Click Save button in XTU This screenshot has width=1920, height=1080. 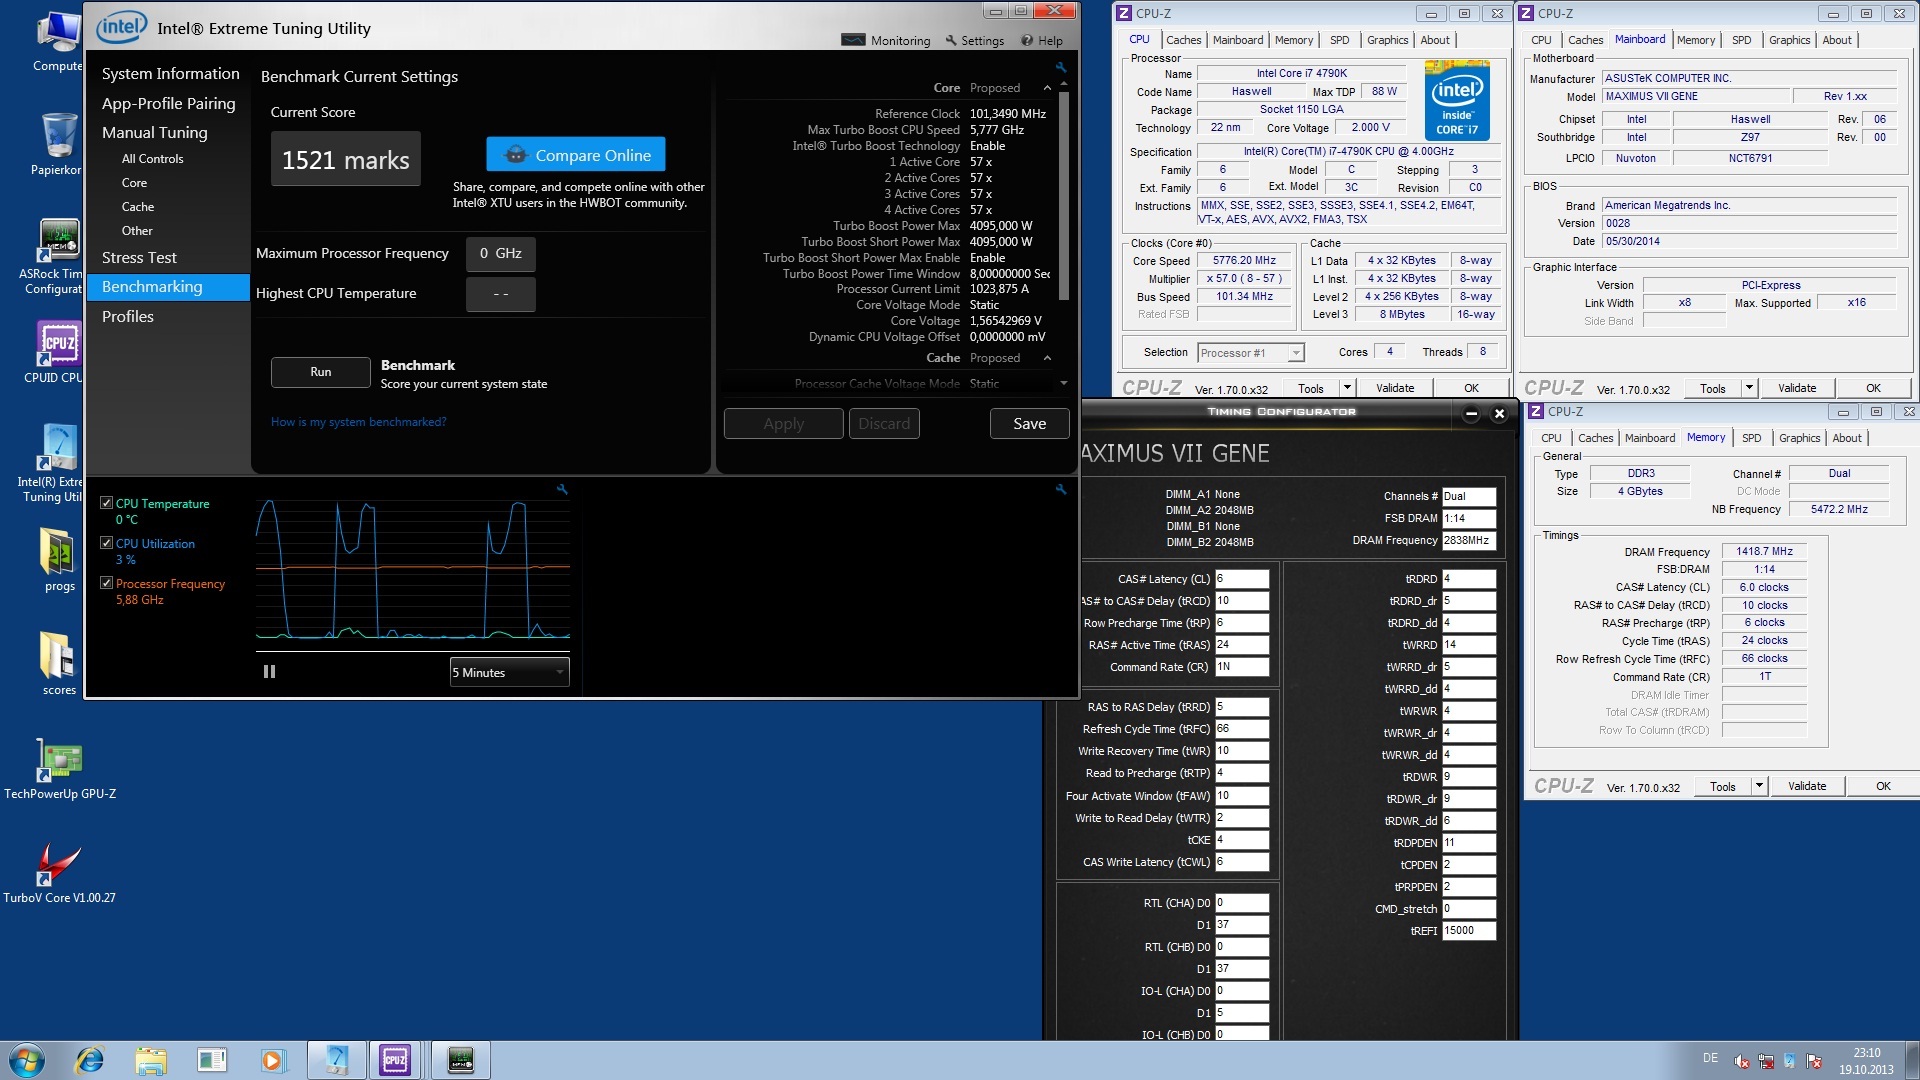coord(1029,424)
